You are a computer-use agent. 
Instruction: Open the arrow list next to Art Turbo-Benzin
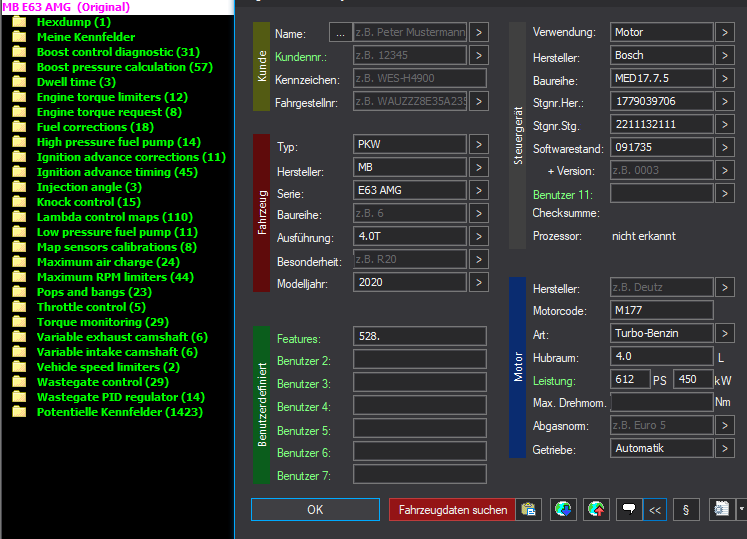(x=725, y=333)
